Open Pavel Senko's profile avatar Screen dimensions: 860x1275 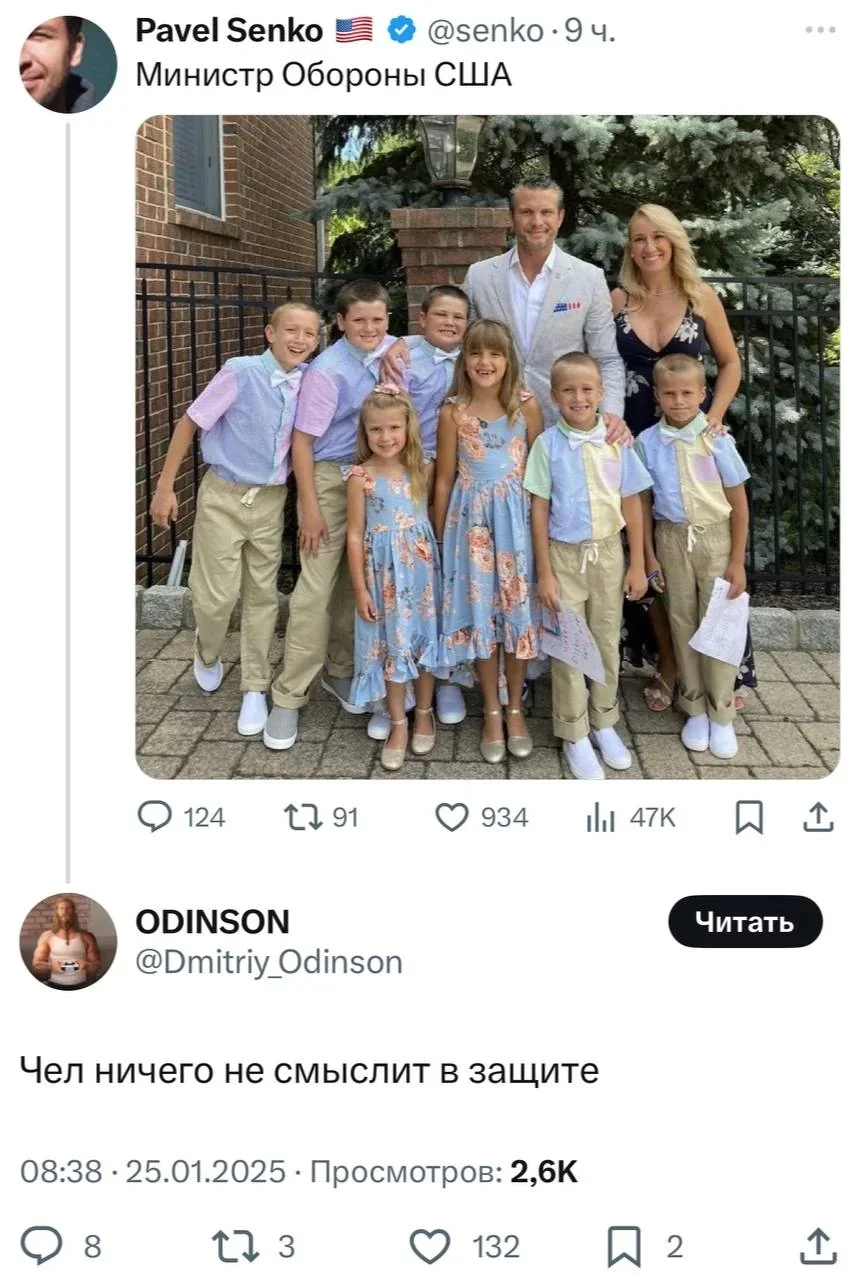[67, 64]
